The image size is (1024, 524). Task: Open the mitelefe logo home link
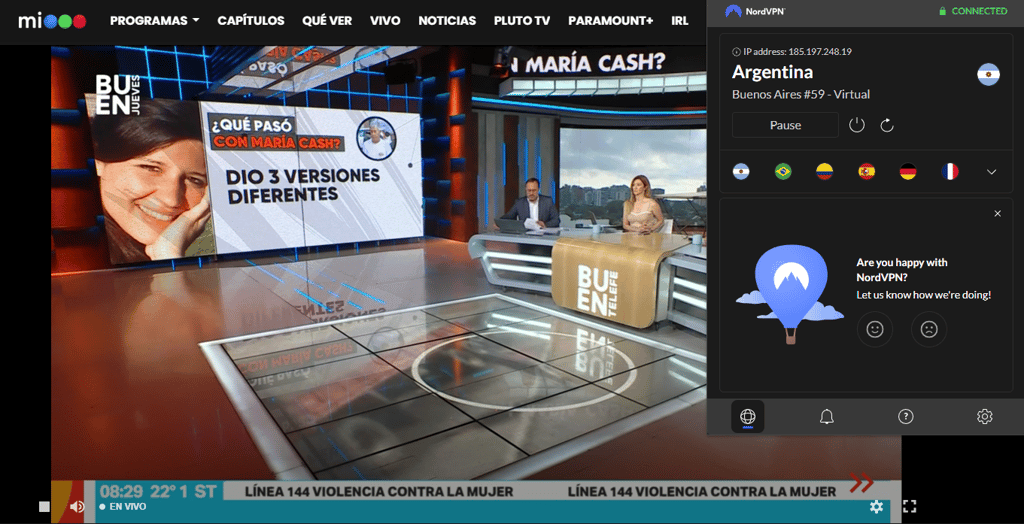click(52, 21)
